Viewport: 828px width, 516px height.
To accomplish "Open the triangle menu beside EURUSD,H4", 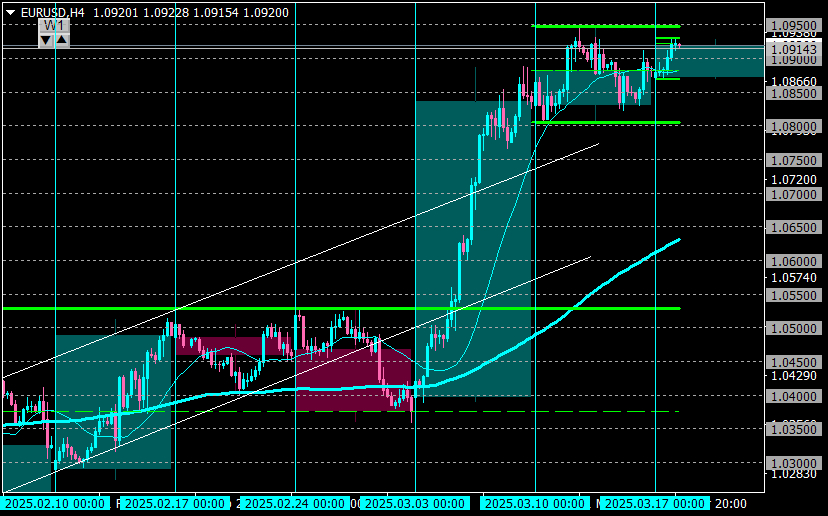I will point(11,13).
